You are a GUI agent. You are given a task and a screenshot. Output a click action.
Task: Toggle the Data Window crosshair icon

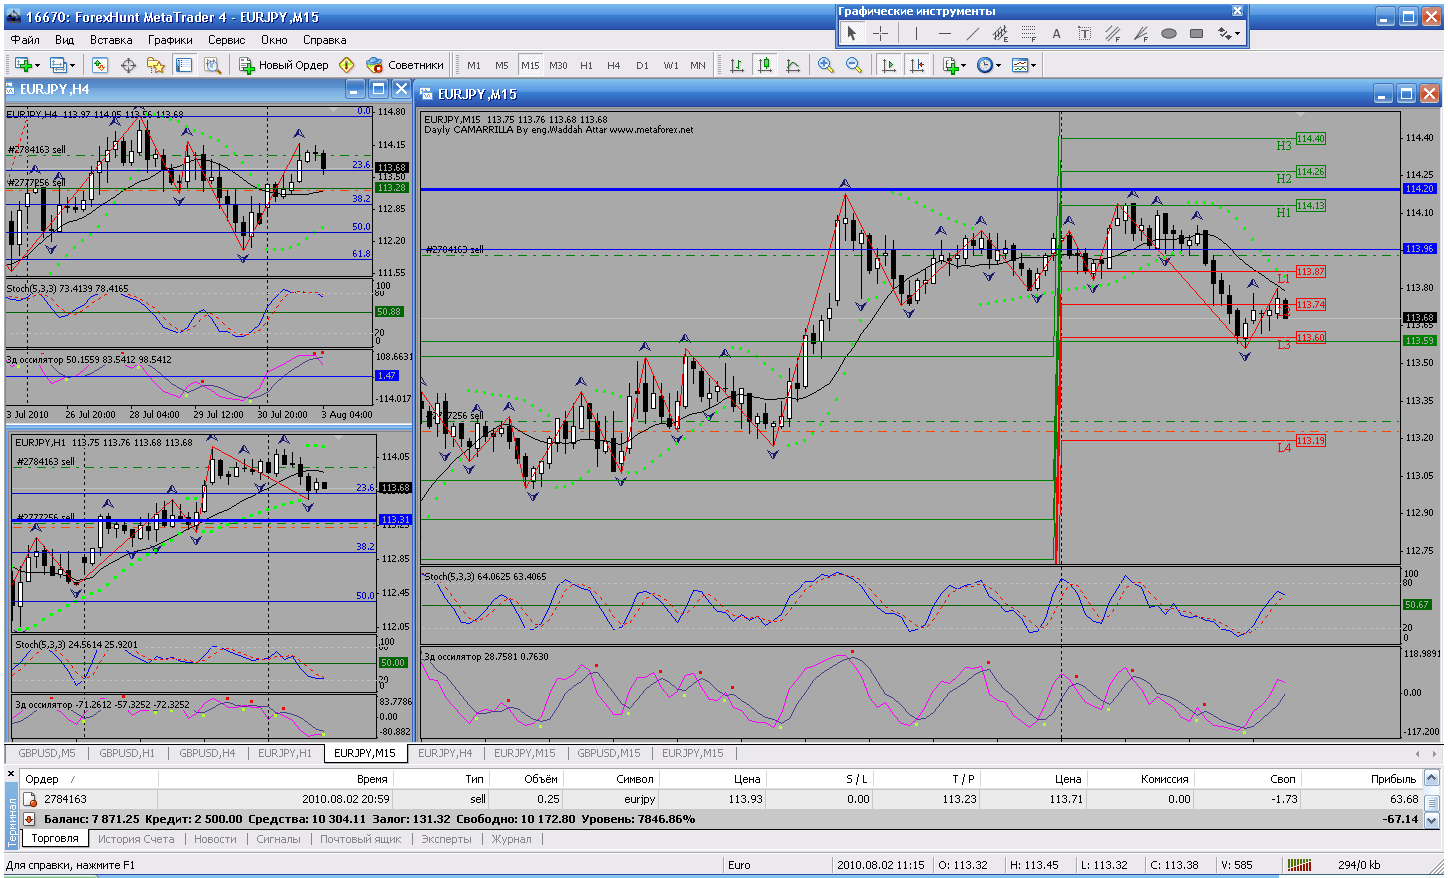click(128, 65)
